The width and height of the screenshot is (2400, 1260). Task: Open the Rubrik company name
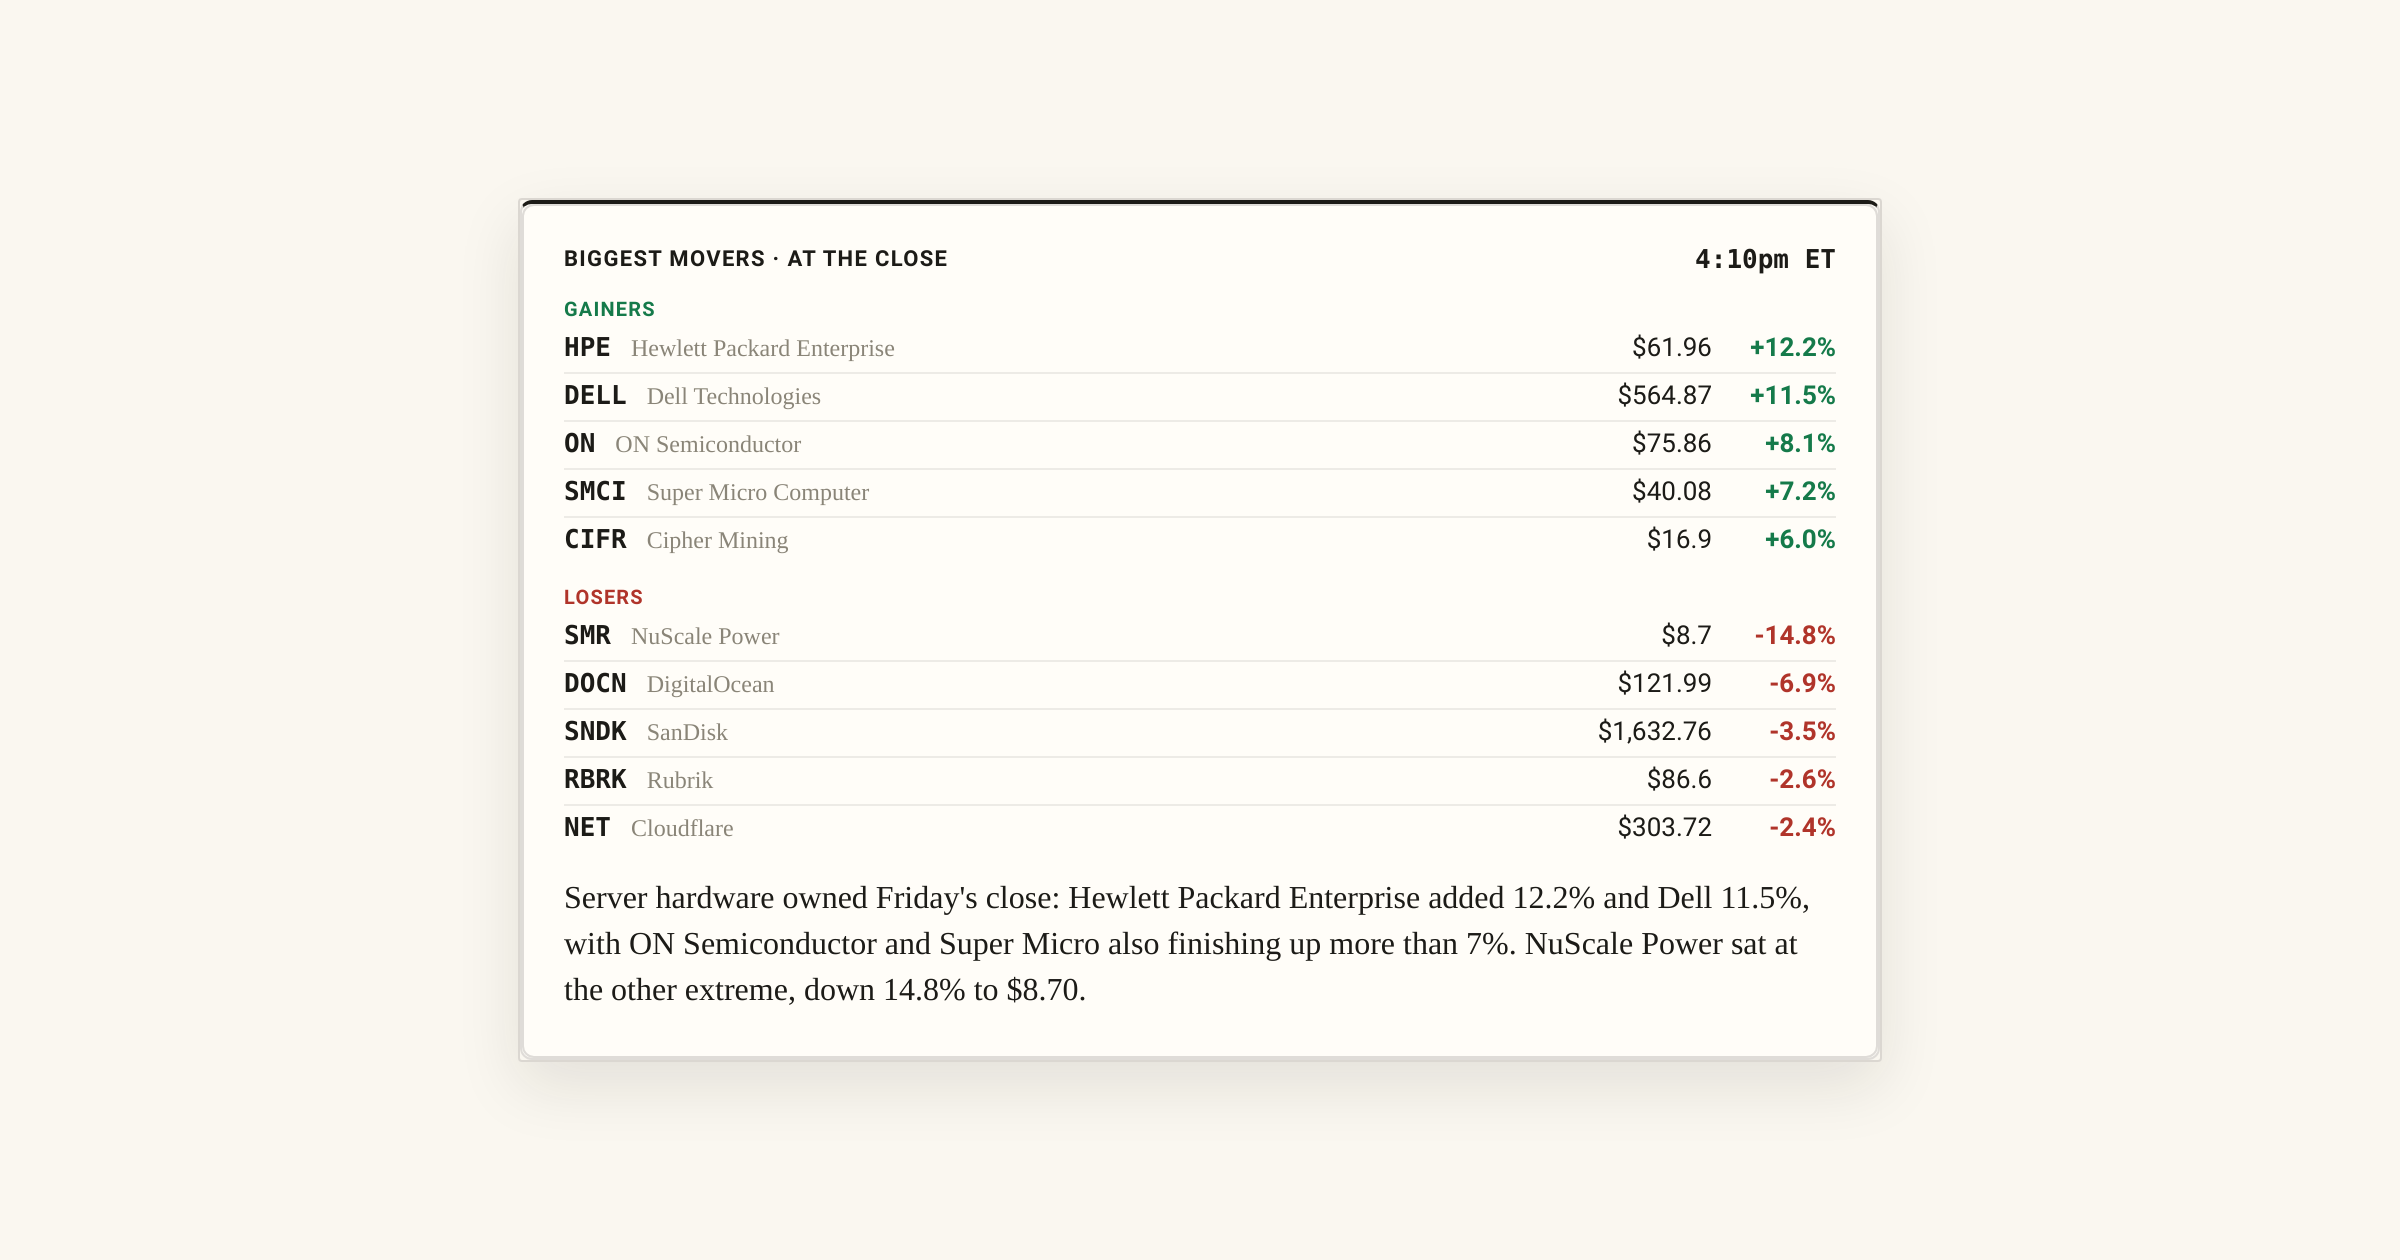click(x=679, y=780)
